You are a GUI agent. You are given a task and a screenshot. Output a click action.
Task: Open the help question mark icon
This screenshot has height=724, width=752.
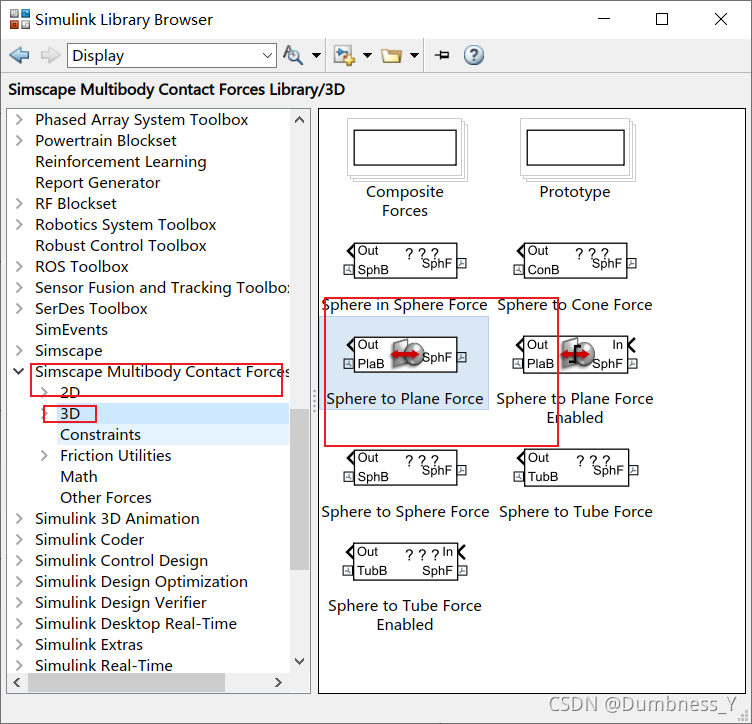coord(473,56)
